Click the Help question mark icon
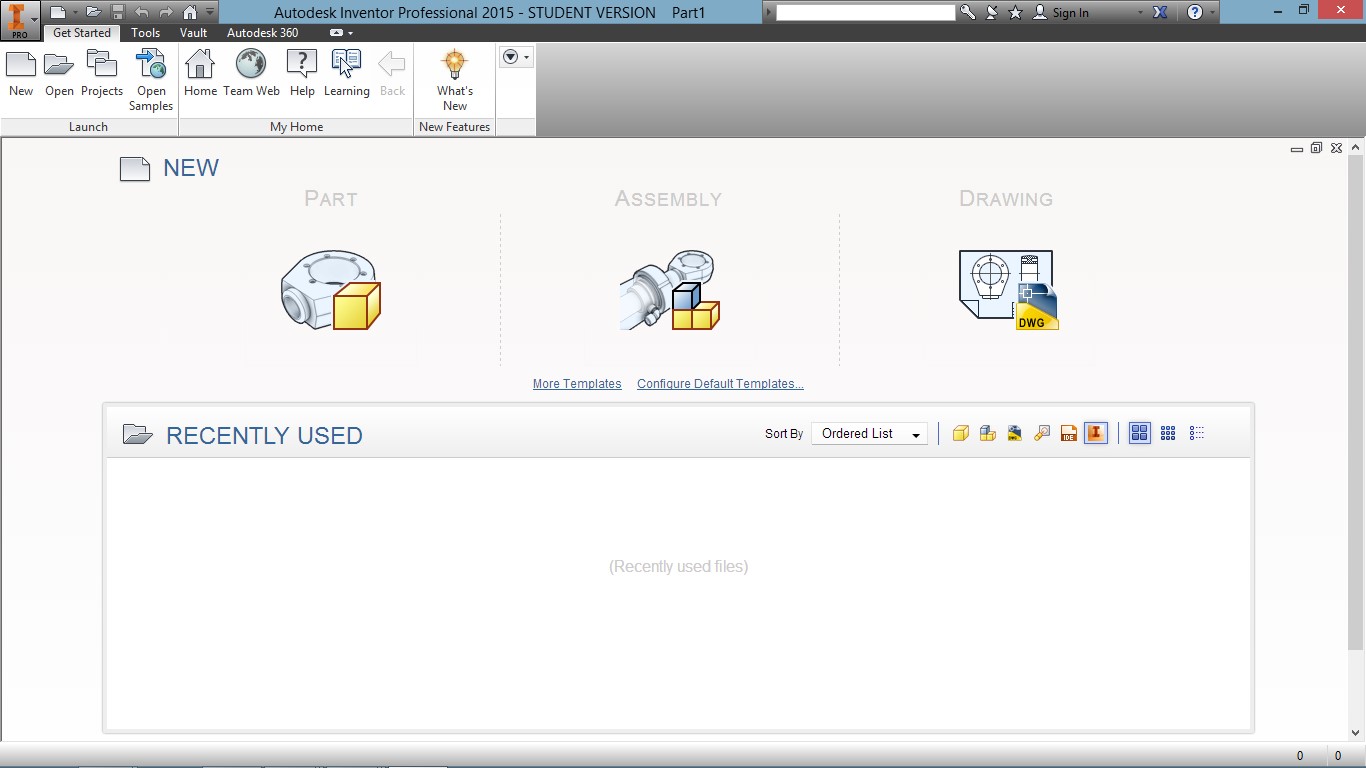The width and height of the screenshot is (1366, 768). coord(1195,12)
